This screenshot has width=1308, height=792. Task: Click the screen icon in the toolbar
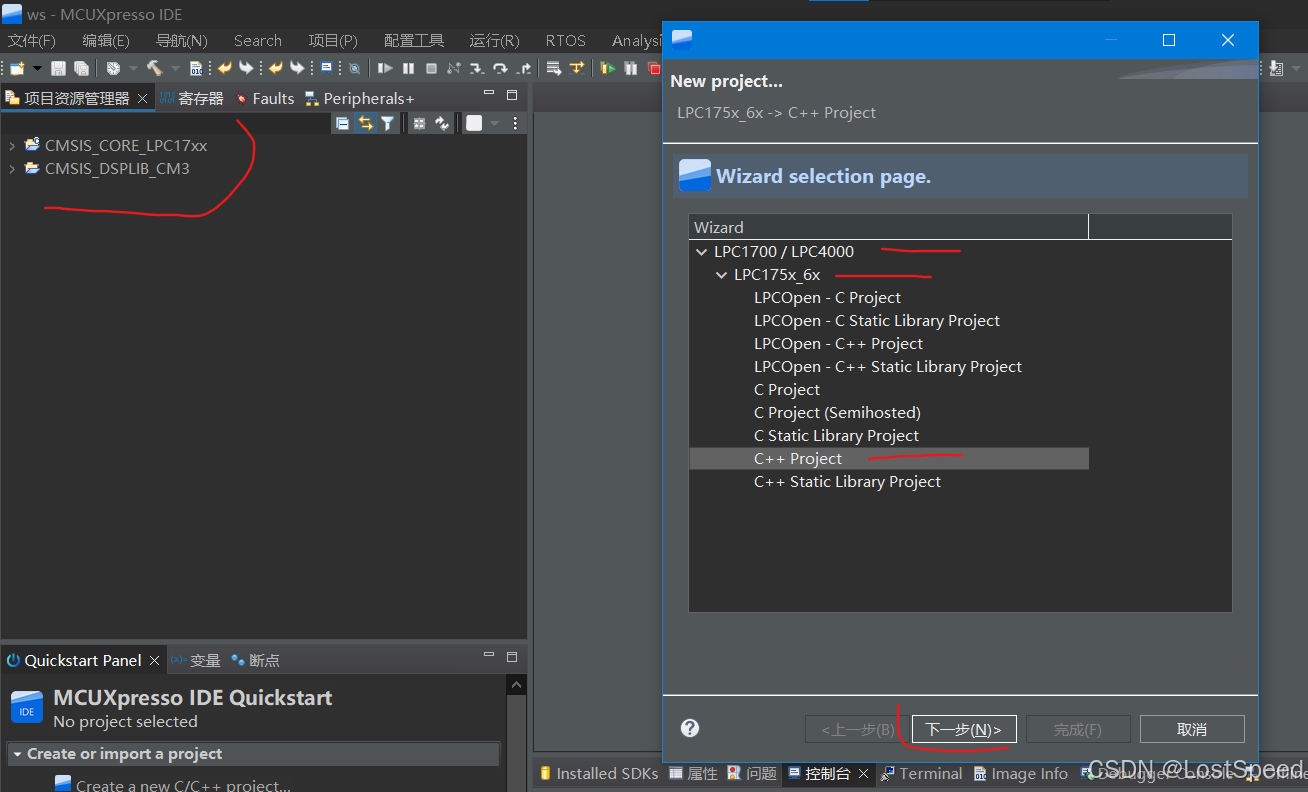[x=327, y=68]
